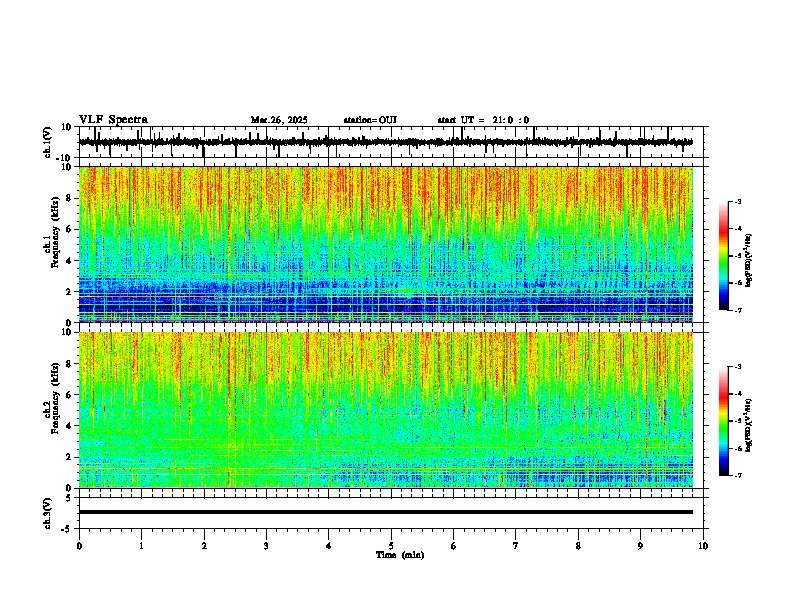The image size is (792, 612).
Task: Click the "-7" label on ch.2 color scale
Action: coord(738,476)
